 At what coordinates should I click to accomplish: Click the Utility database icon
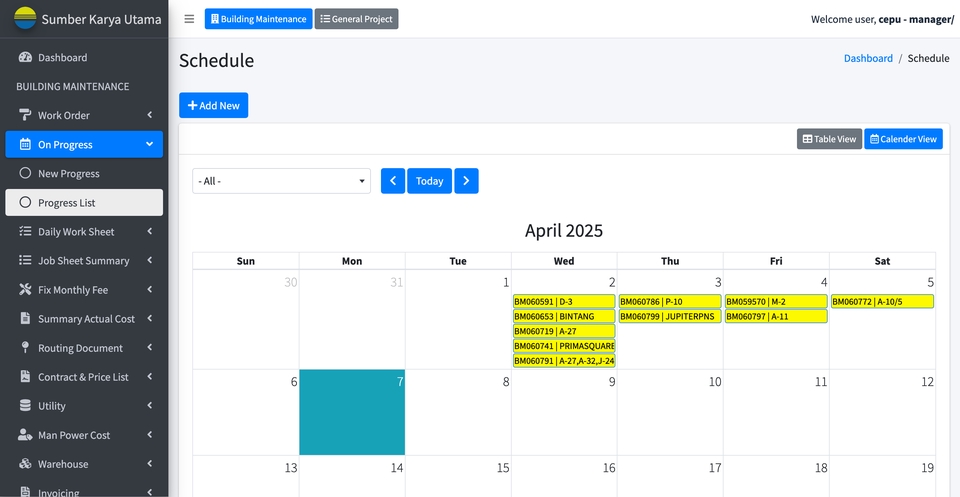coord(25,406)
